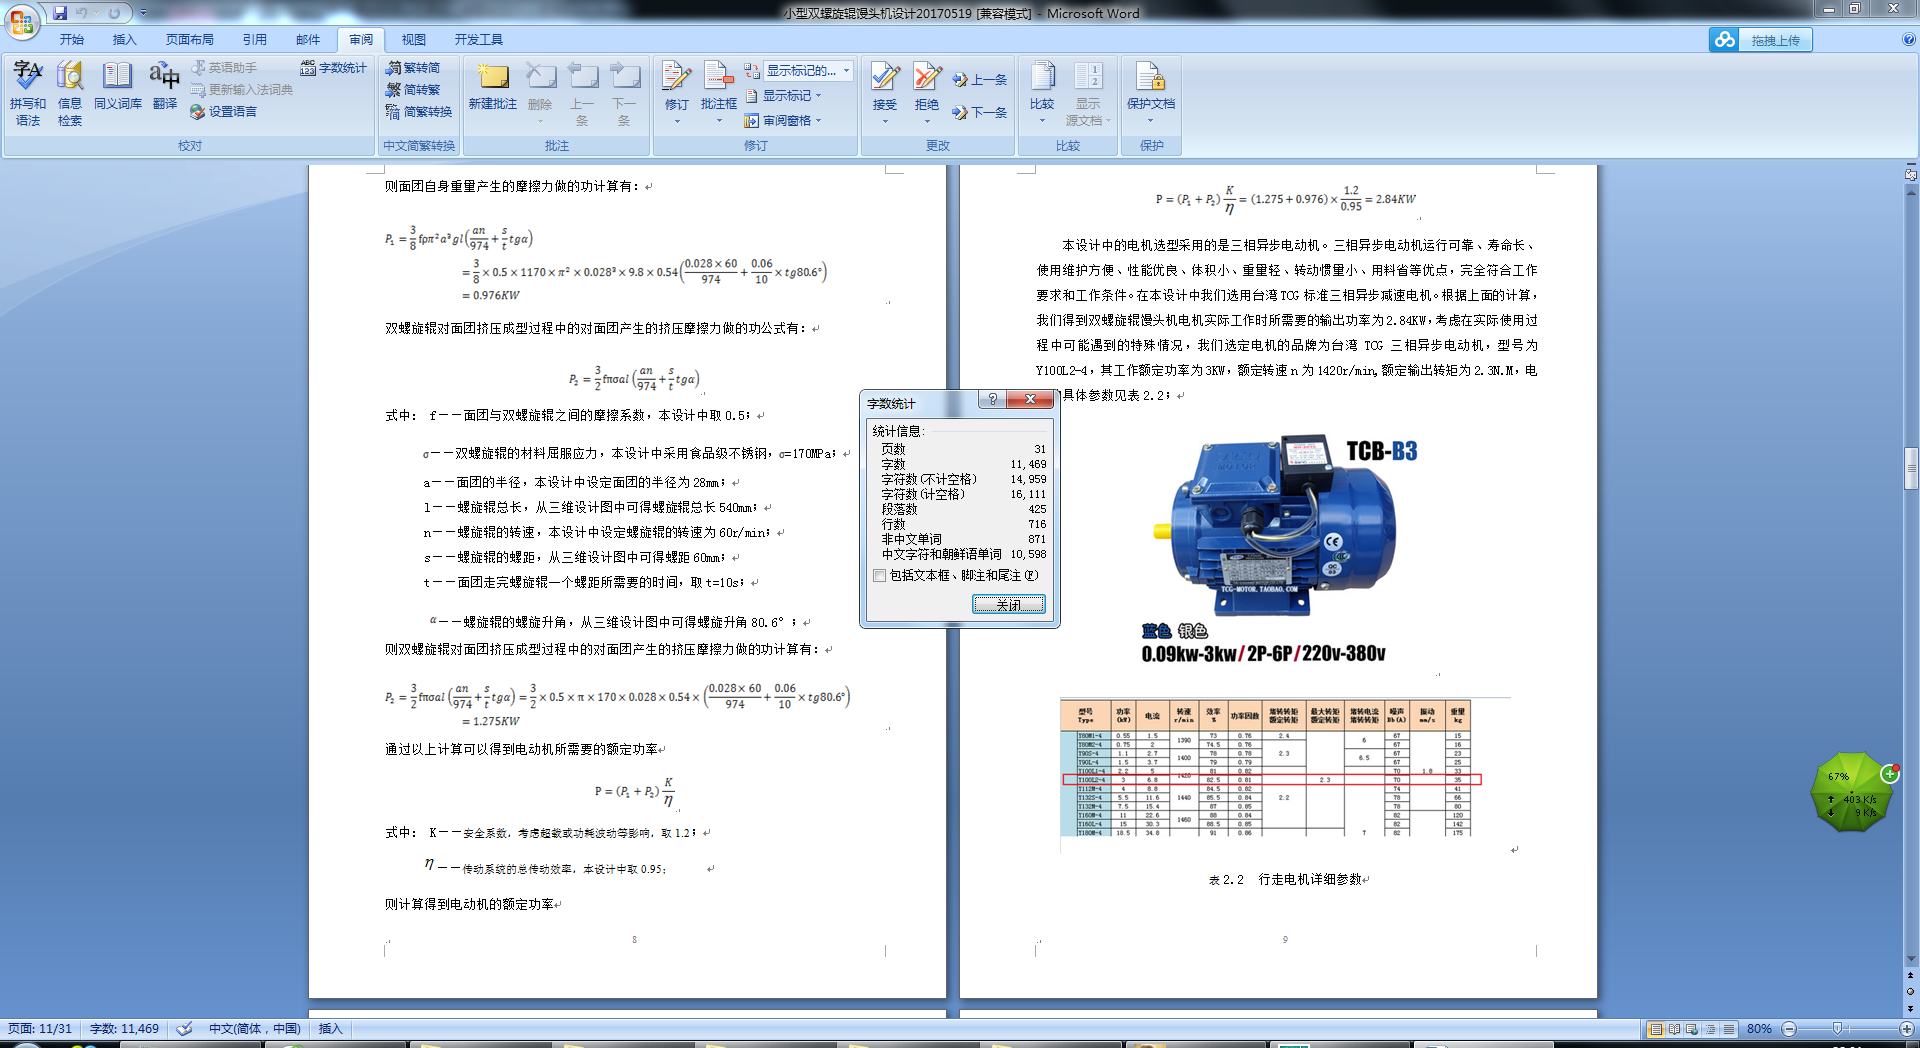
Task: Click the zoom out minus button
Action: click(1789, 1029)
